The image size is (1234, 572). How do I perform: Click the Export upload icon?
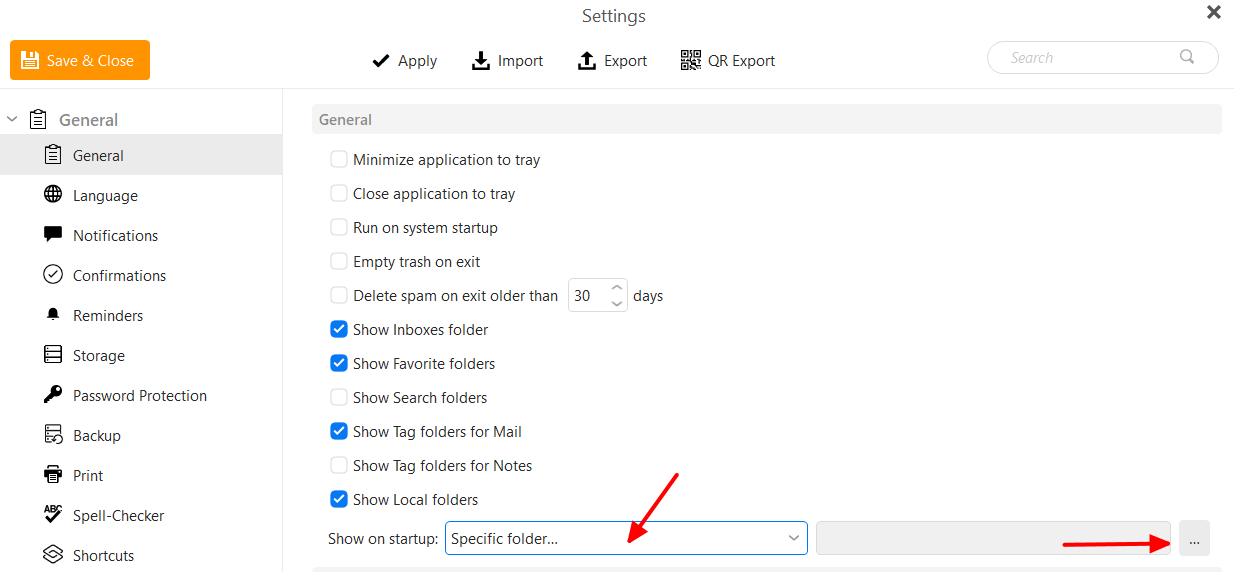[587, 60]
